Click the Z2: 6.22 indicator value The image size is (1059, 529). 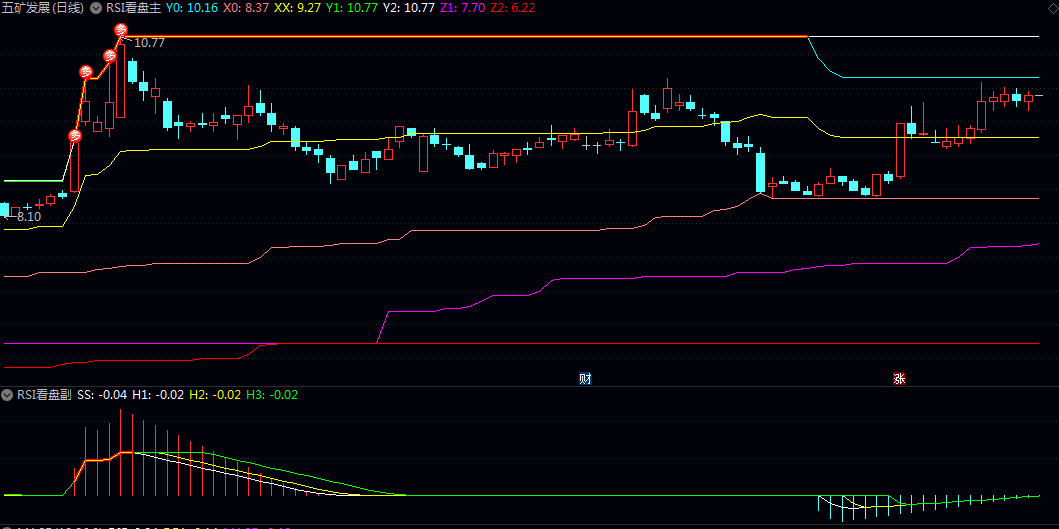coord(513,8)
